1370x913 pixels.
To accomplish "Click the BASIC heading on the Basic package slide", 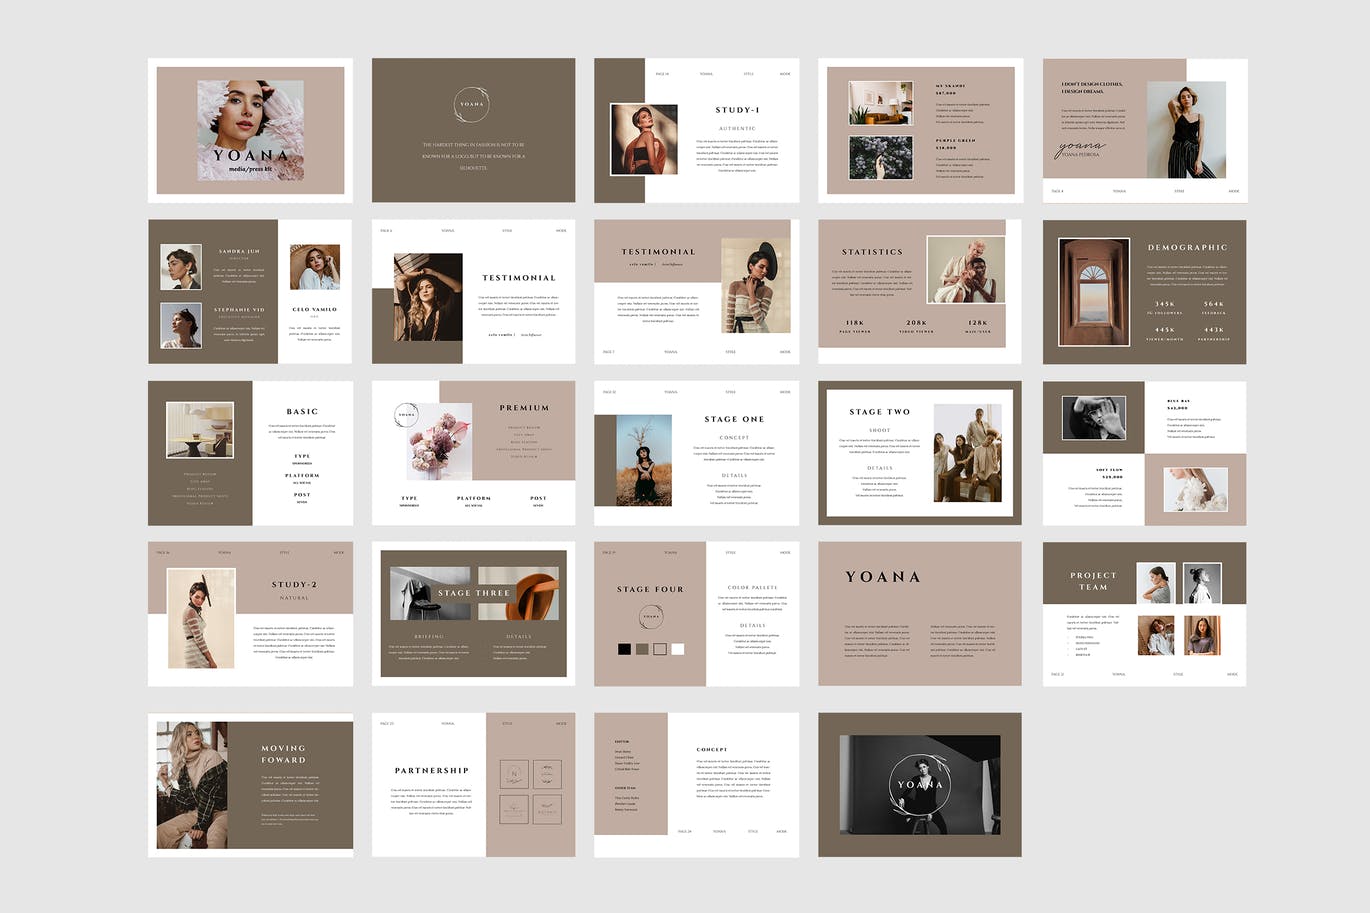I will pos(302,411).
